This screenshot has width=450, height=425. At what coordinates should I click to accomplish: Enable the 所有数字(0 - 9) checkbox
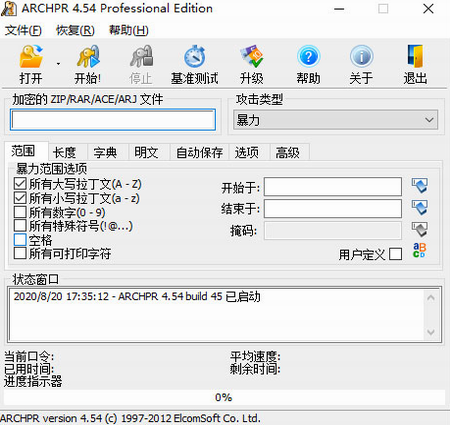pyautogui.click(x=20, y=211)
